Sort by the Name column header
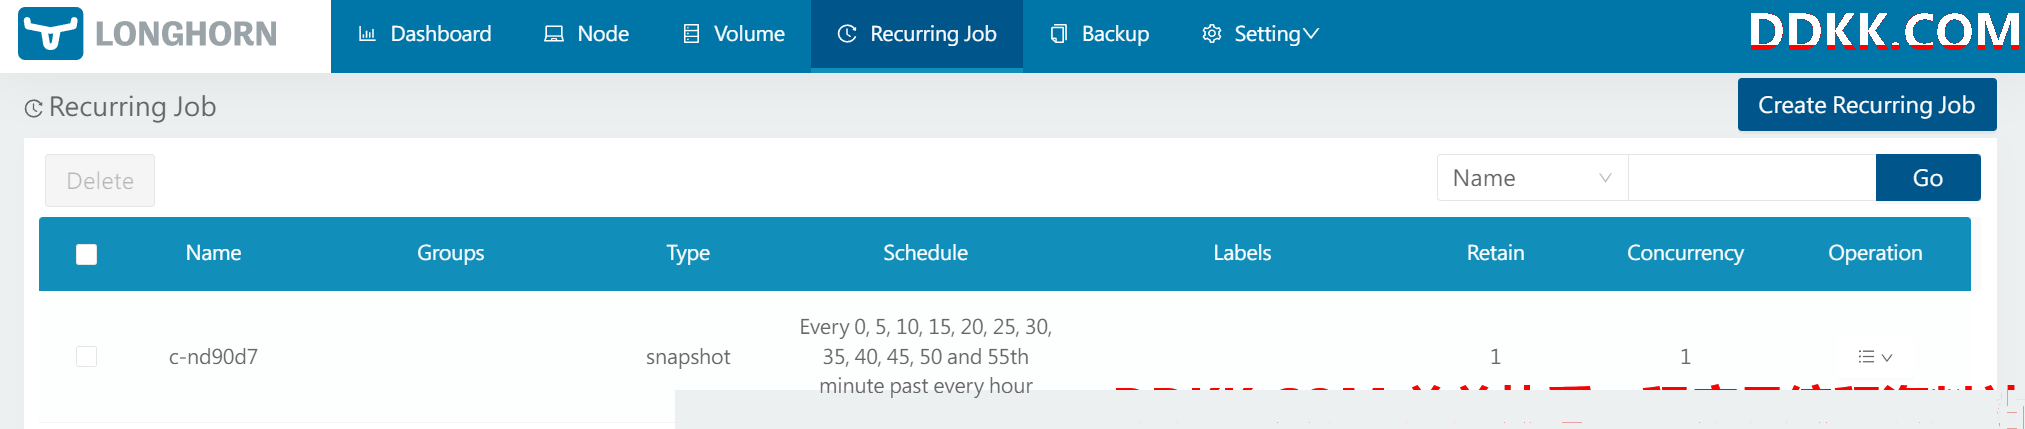Image resolution: width=2025 pixels, height=429 pixels. (213, 253)
